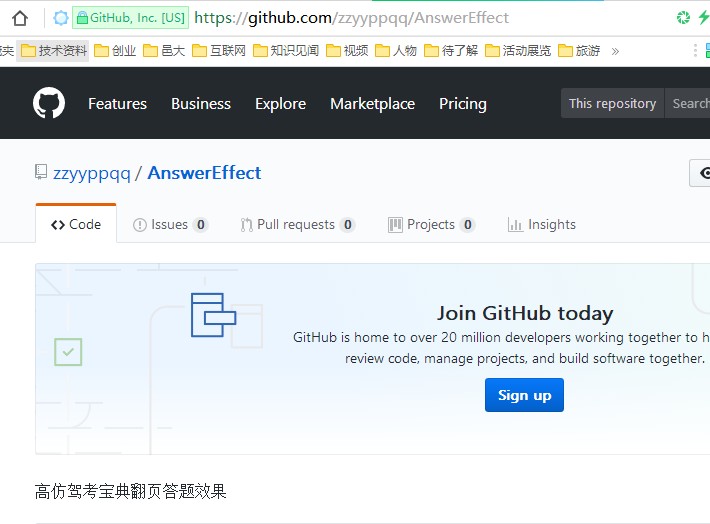Open the 知识见闻 bookmark folder
Screen dimensions: 710x524
click(286, 51)
